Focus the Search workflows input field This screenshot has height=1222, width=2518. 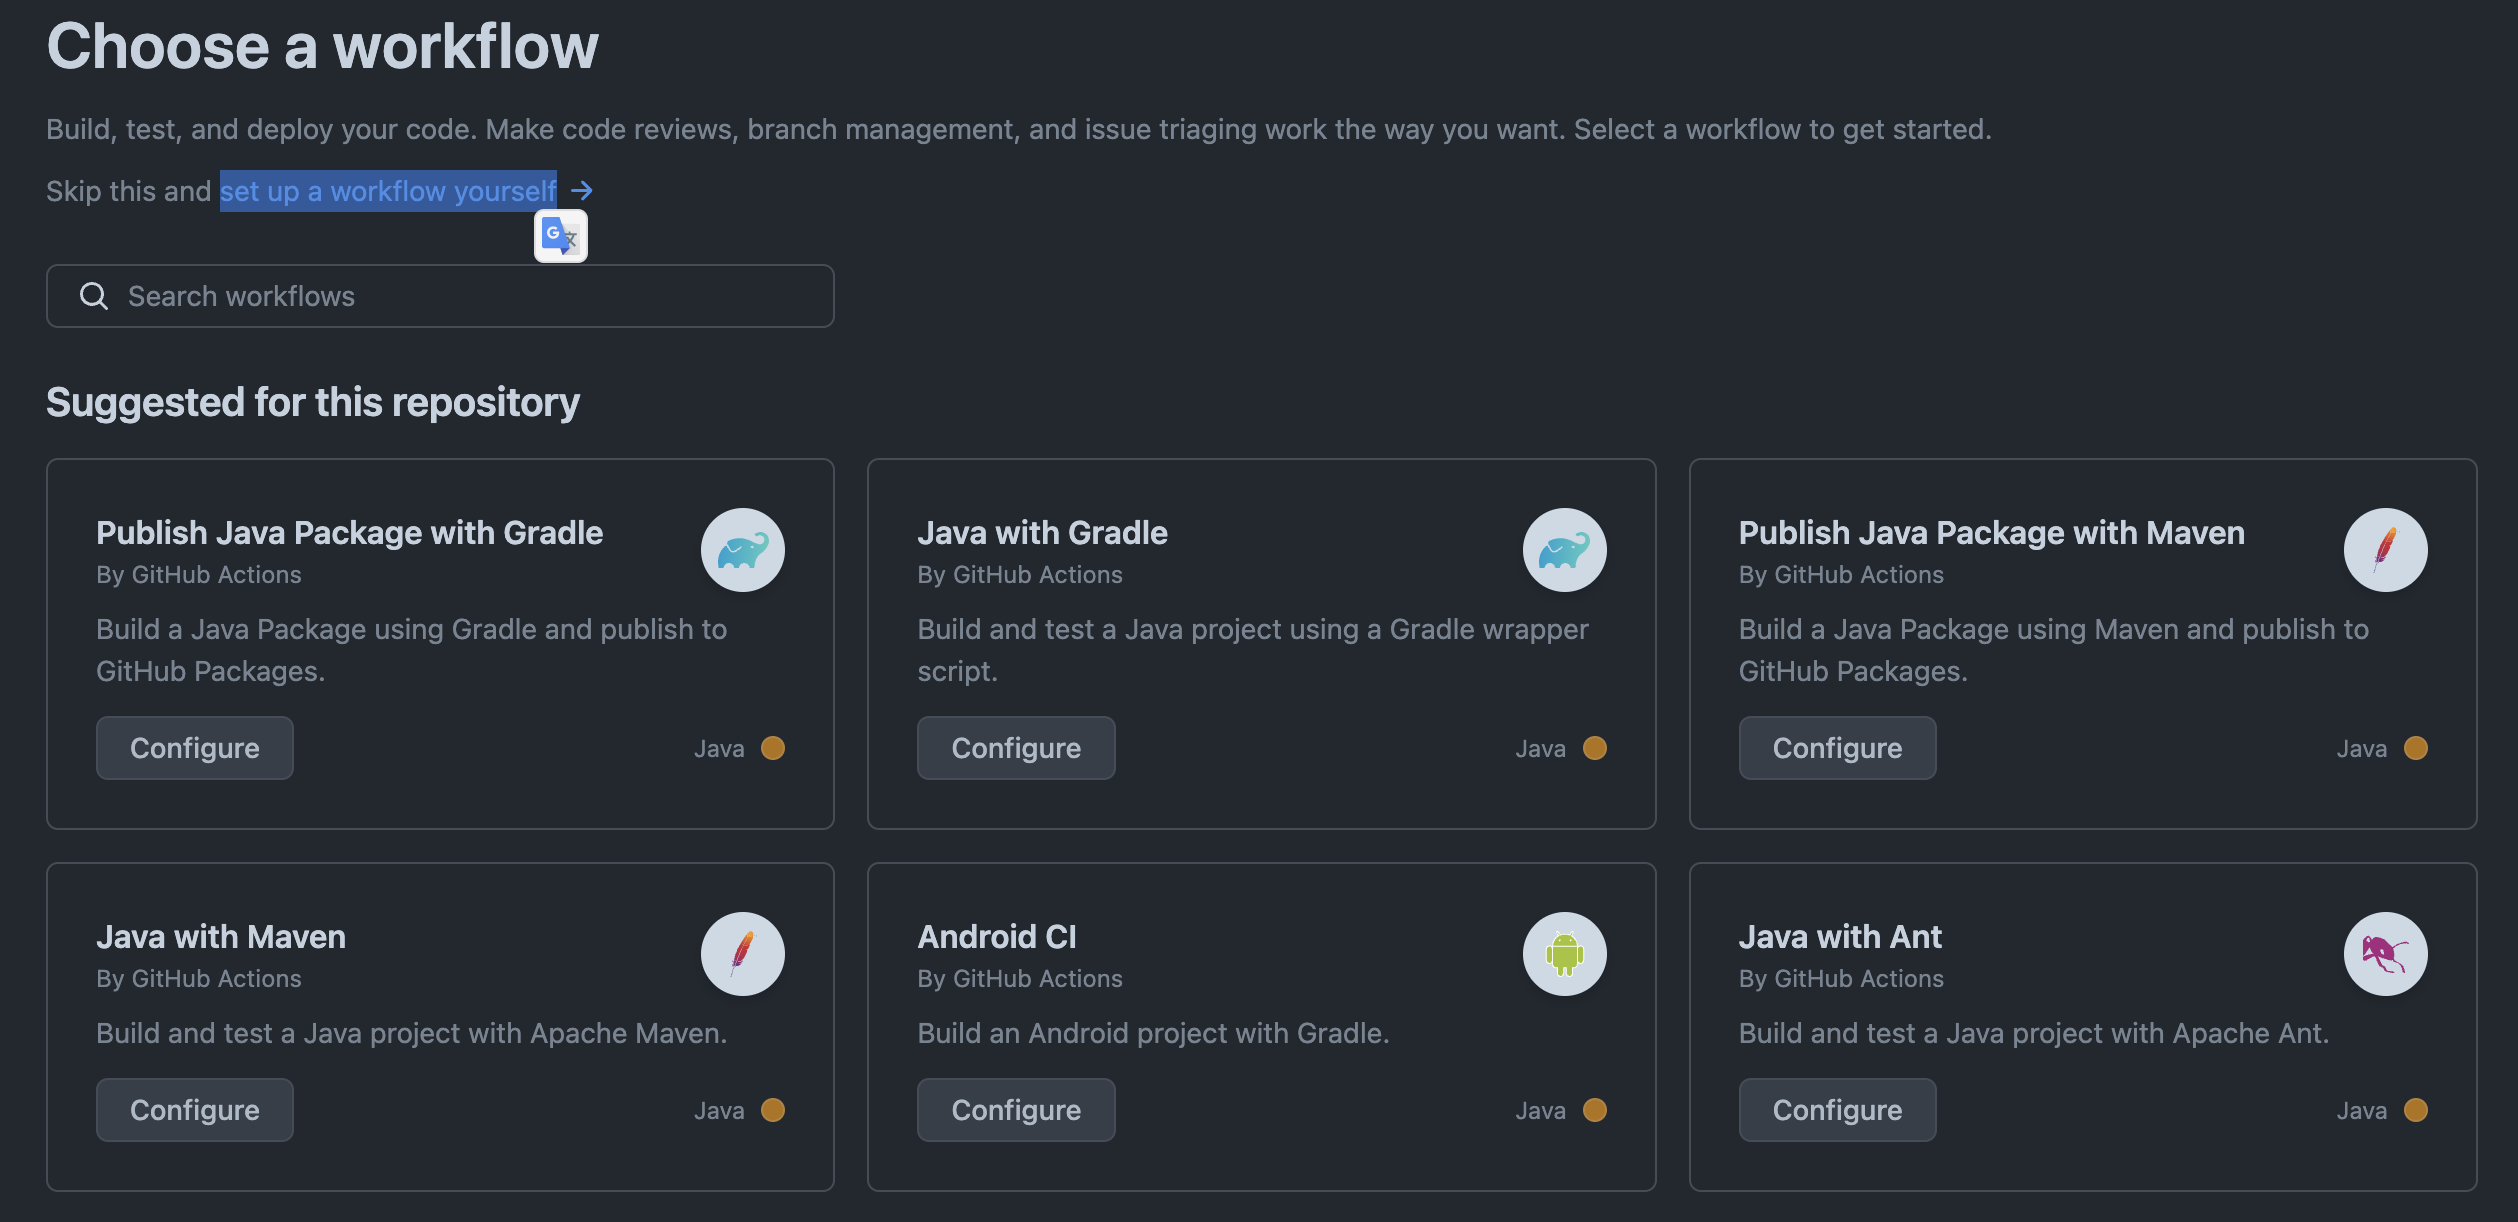440,296
